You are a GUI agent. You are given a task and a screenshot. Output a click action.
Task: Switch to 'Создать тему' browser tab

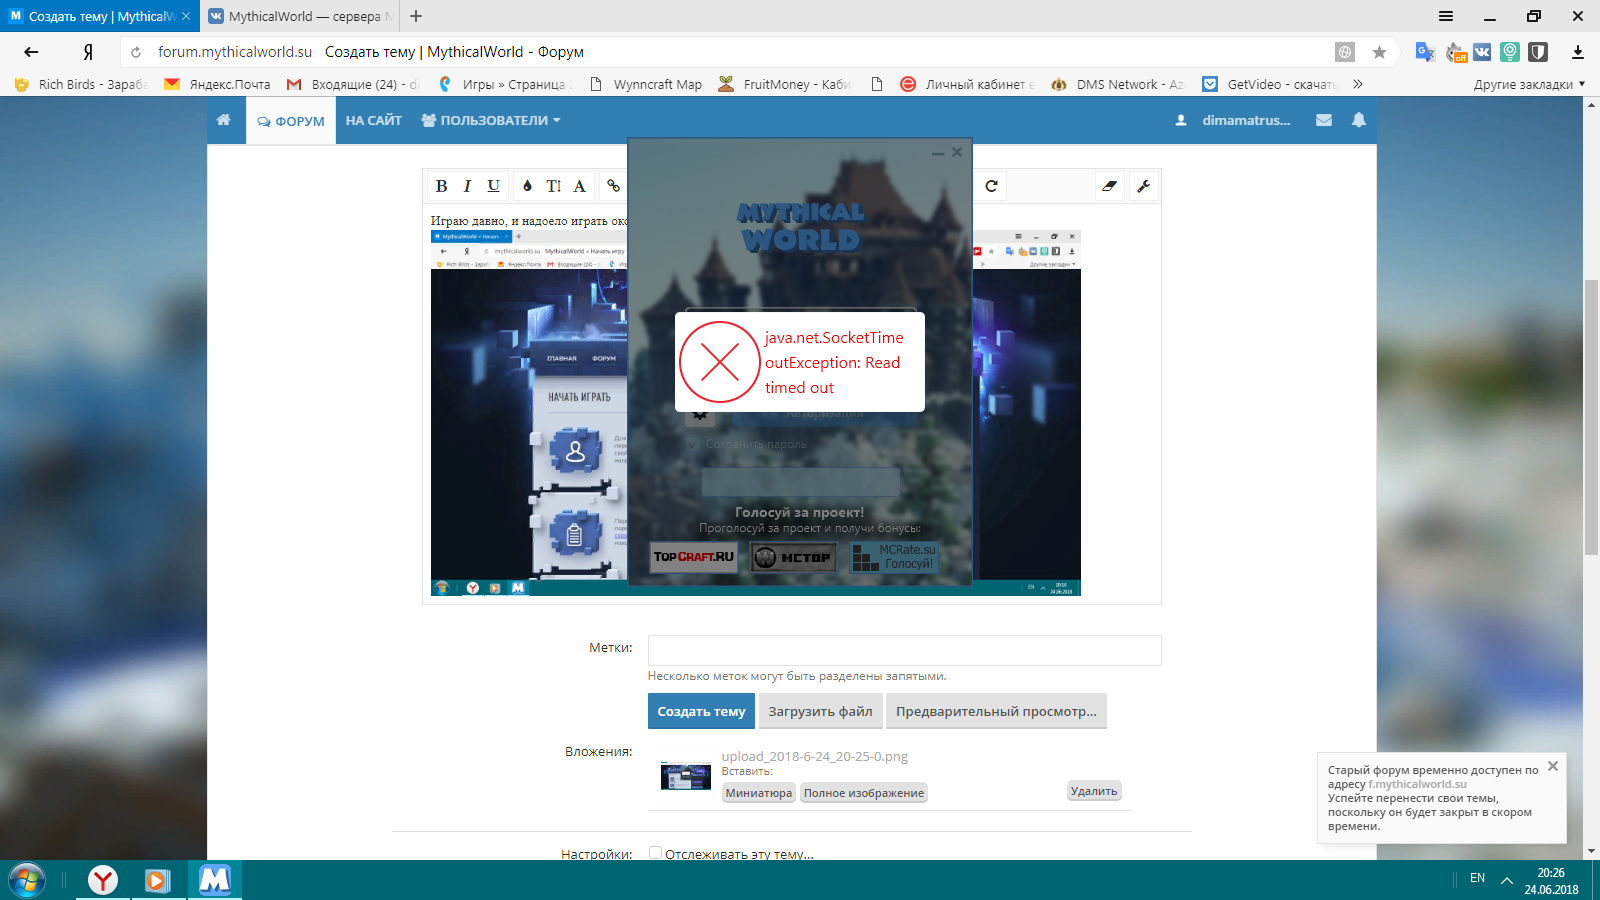100,16
